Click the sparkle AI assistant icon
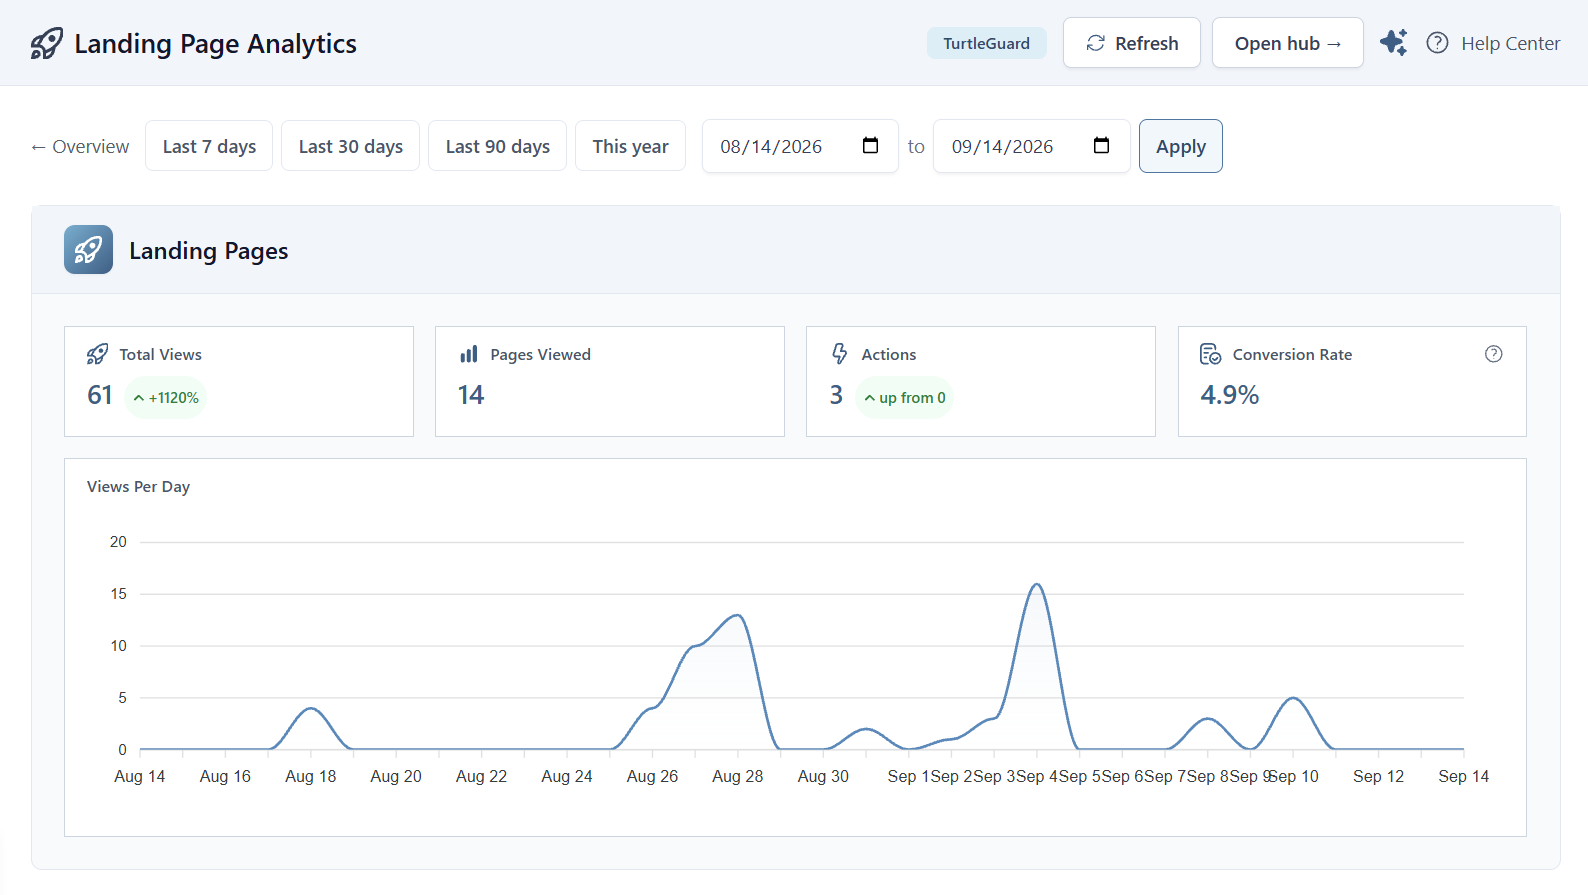 pos(1393,42)
